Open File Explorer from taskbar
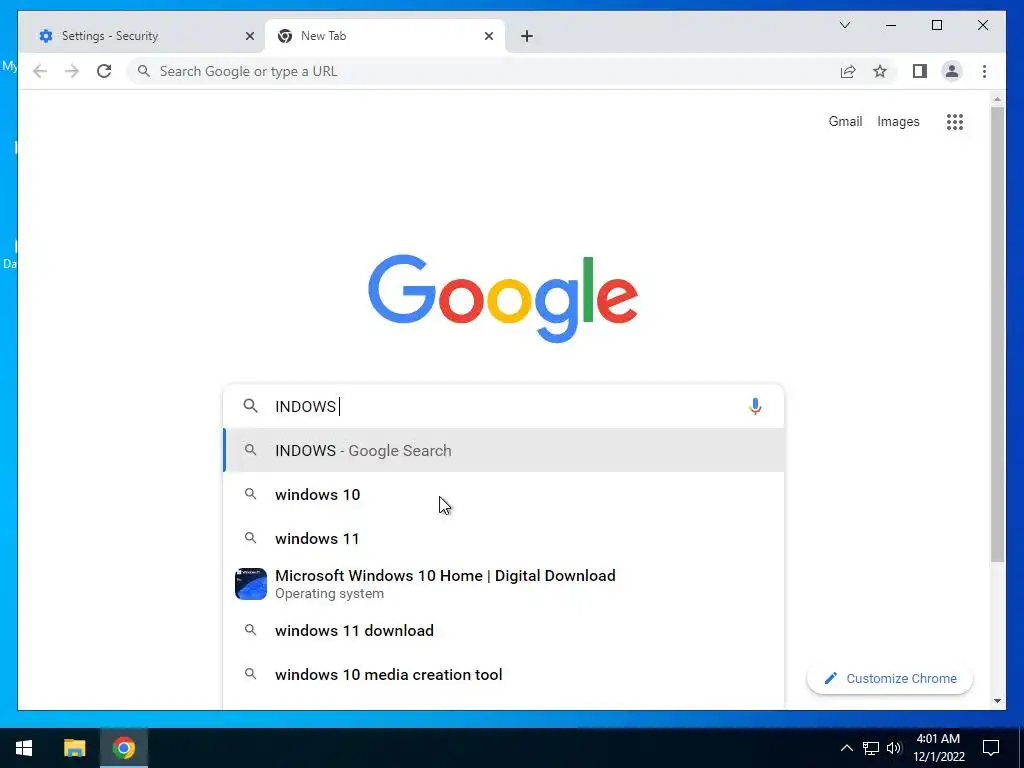The width and height of the screenshot is (1024, 768). click(74, 748)
